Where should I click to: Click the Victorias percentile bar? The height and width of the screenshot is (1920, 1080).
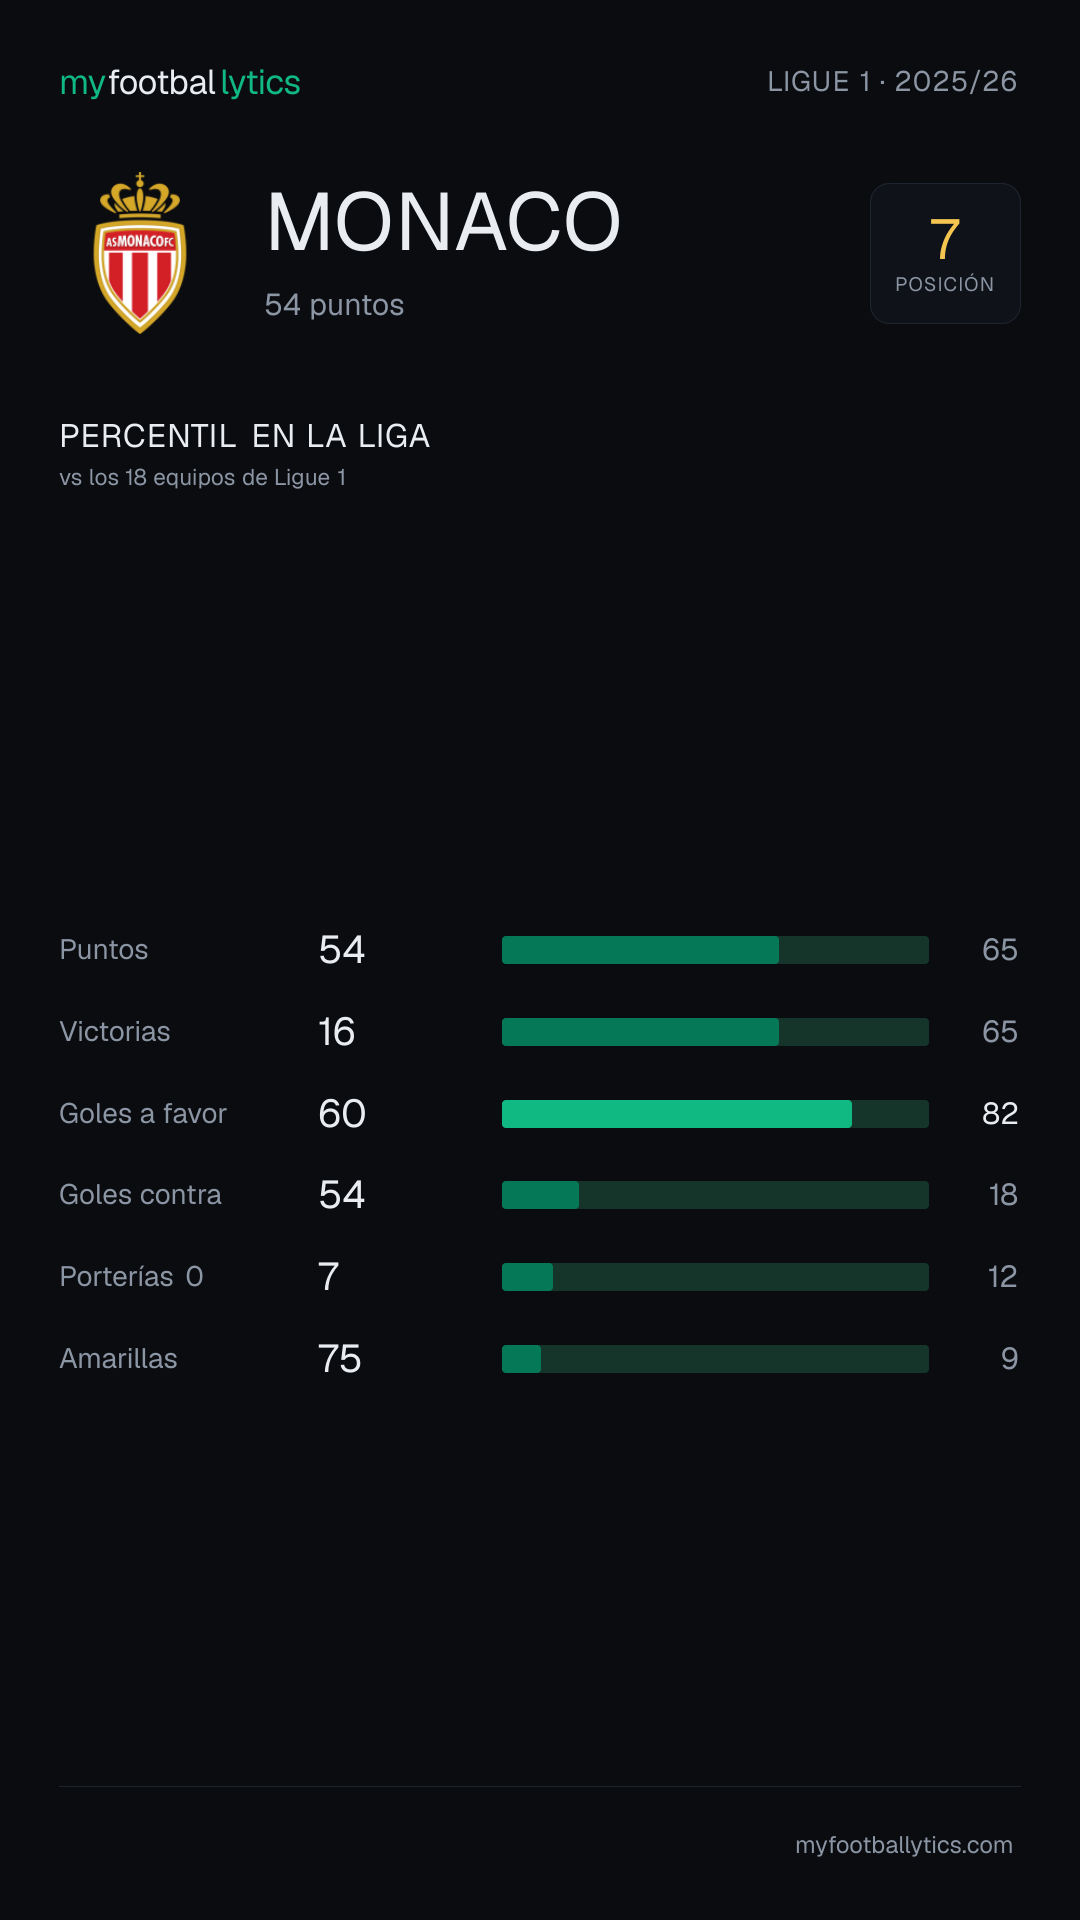click(715, 1032)
